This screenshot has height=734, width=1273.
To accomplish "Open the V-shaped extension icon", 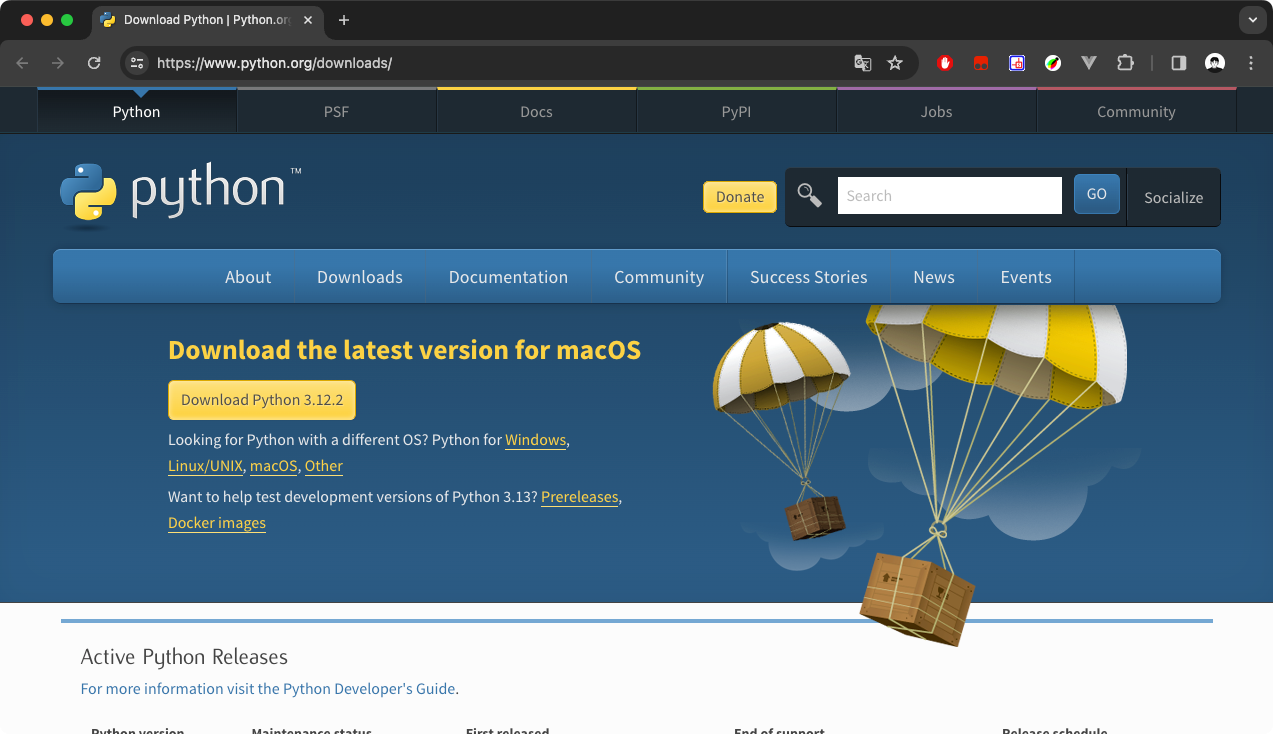I will (x=1089, y=63).
